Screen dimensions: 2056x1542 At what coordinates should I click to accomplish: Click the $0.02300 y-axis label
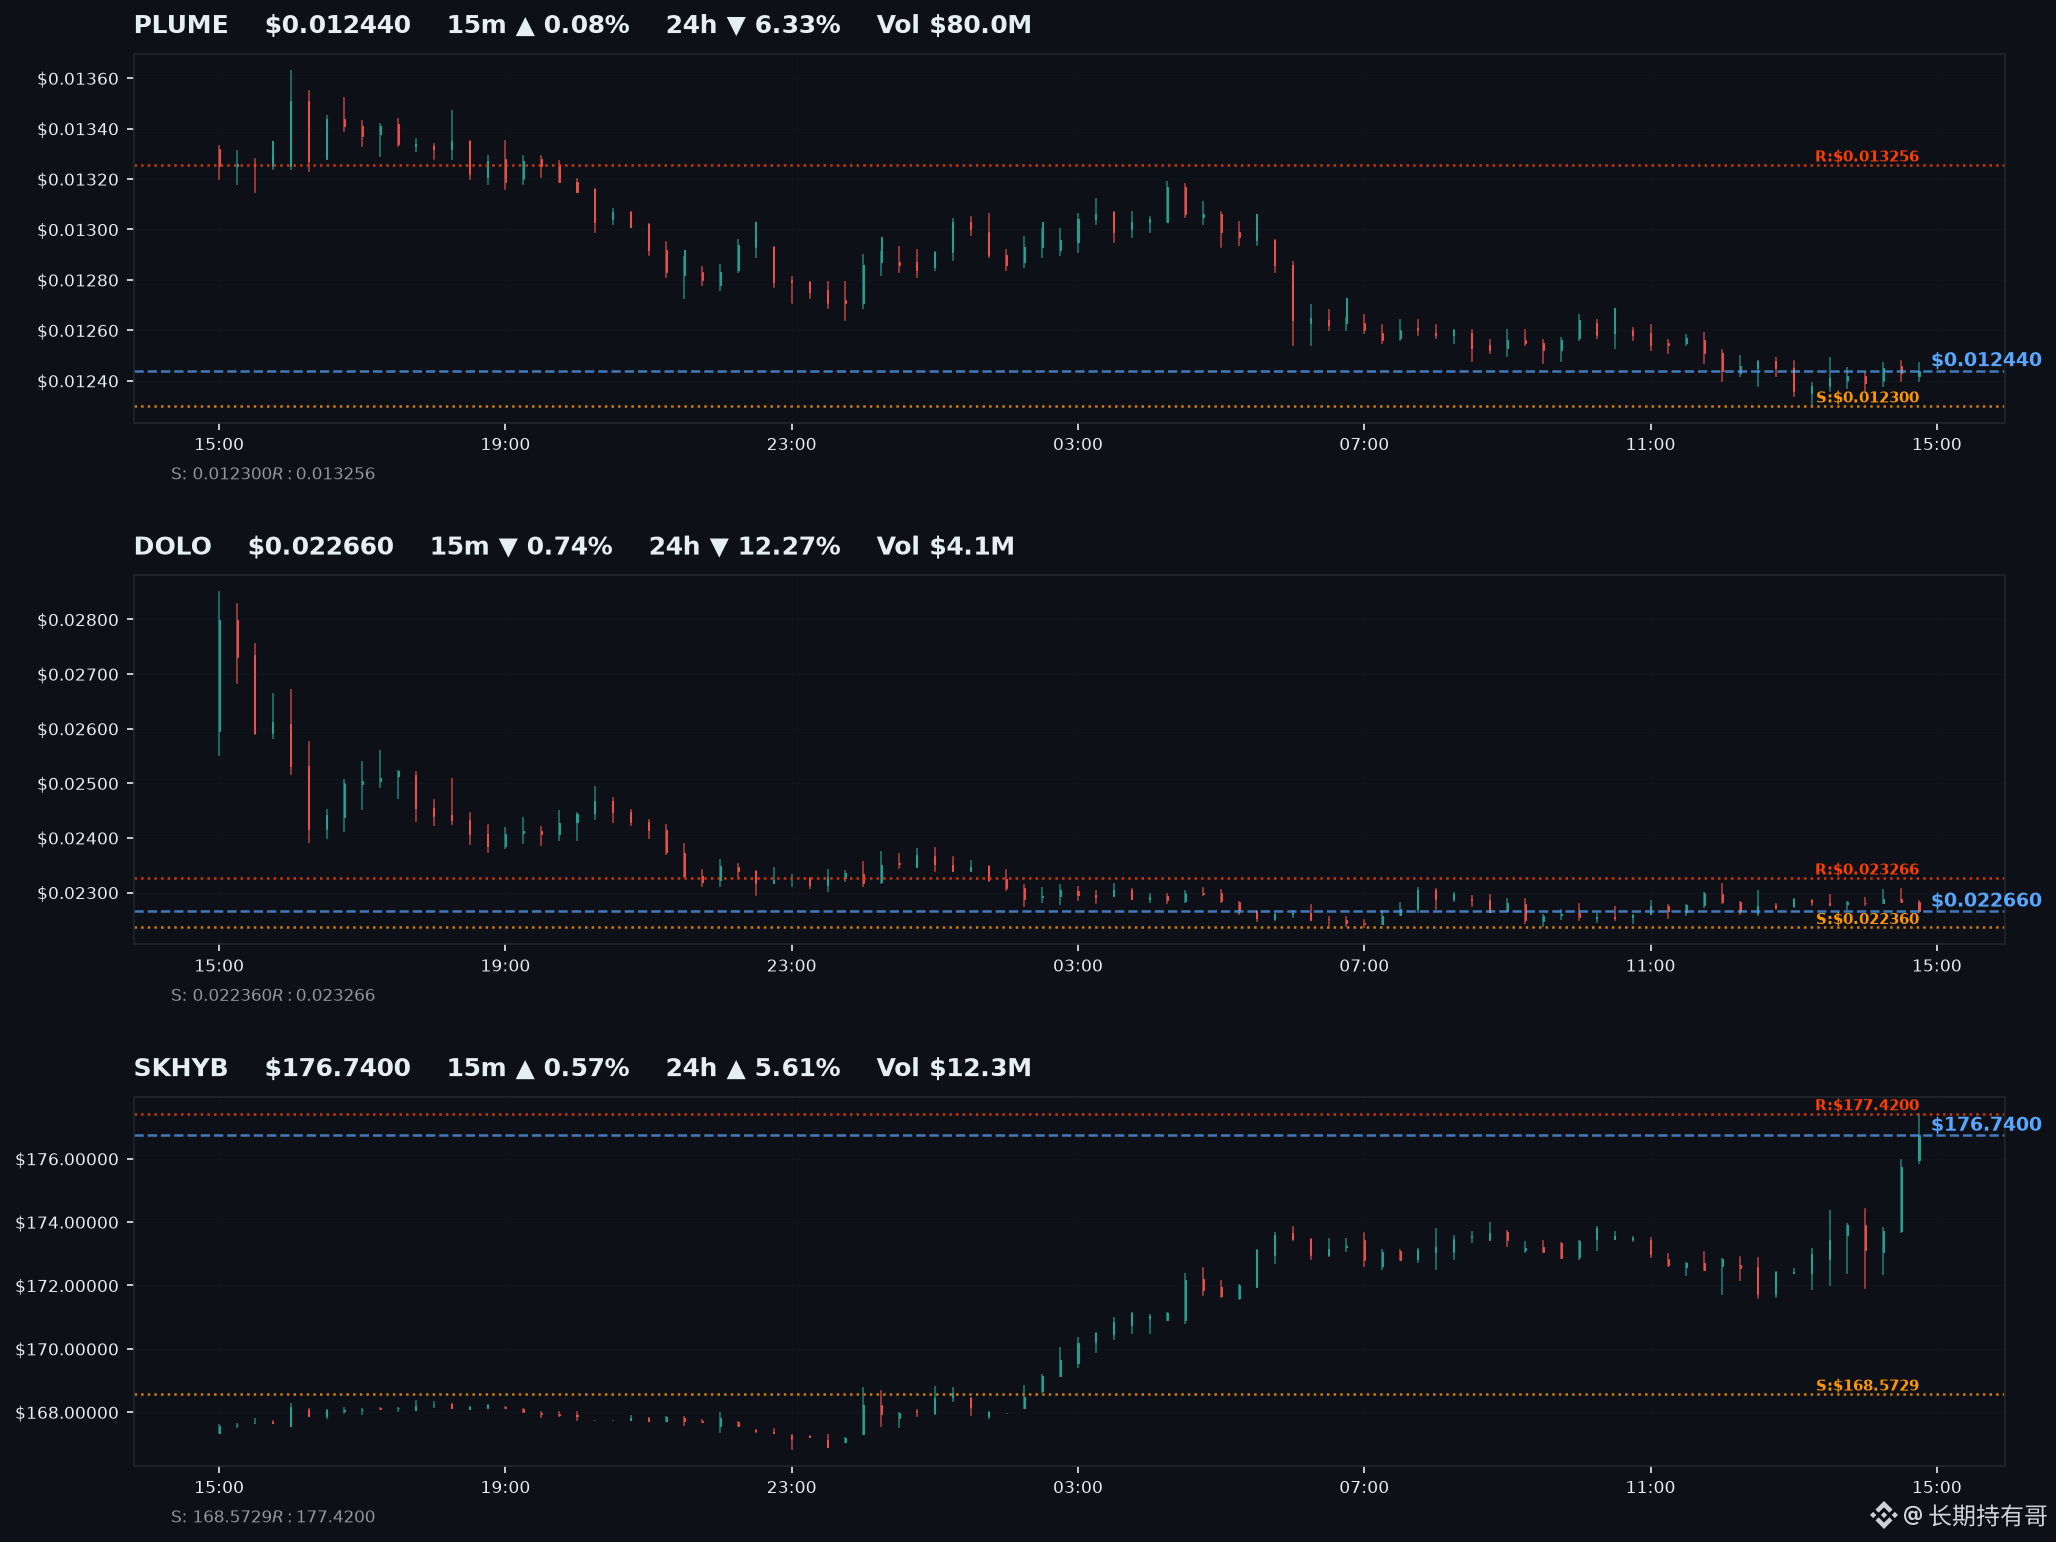pyautogui.click(x=78, y=894)
